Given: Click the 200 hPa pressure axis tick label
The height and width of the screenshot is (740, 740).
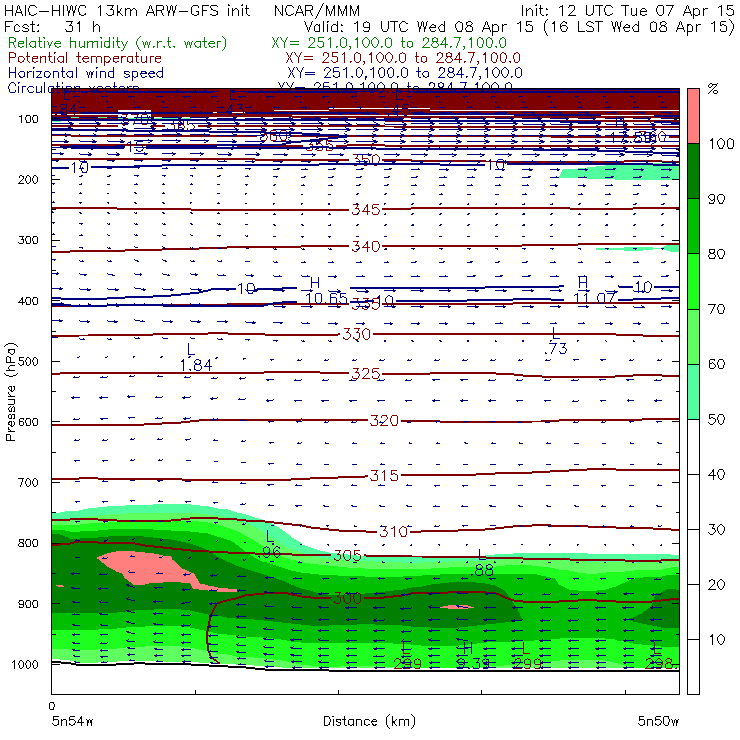Looking at the screenshot, I should point(28,179).
